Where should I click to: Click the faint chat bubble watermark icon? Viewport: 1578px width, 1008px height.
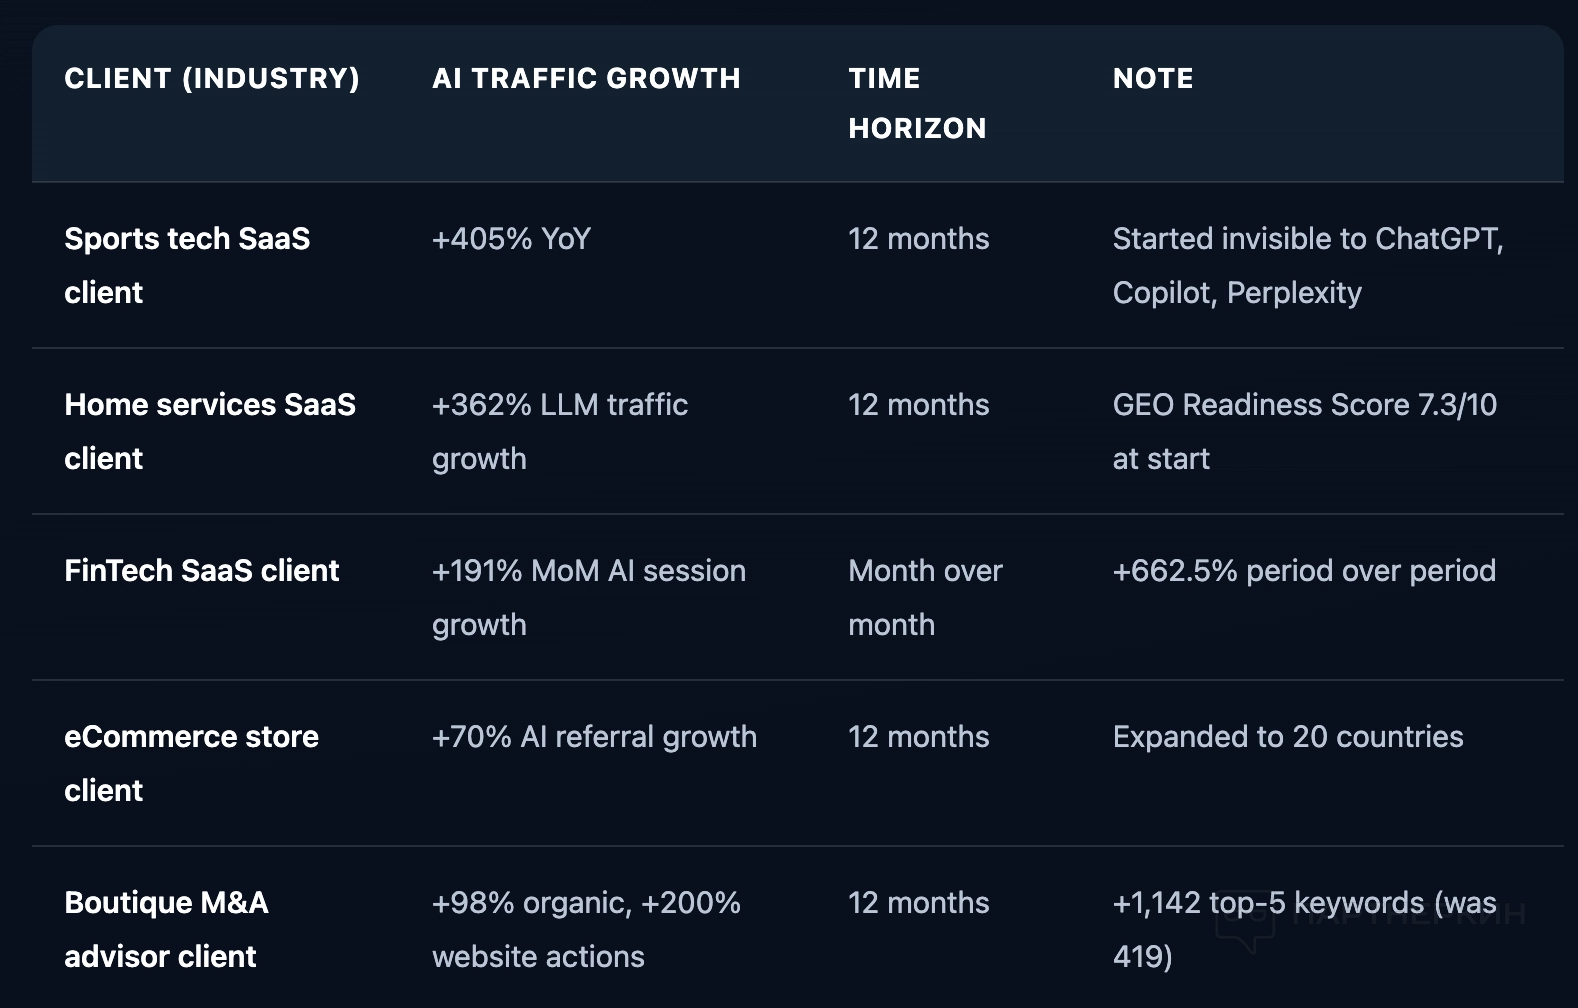(1244, 921)
